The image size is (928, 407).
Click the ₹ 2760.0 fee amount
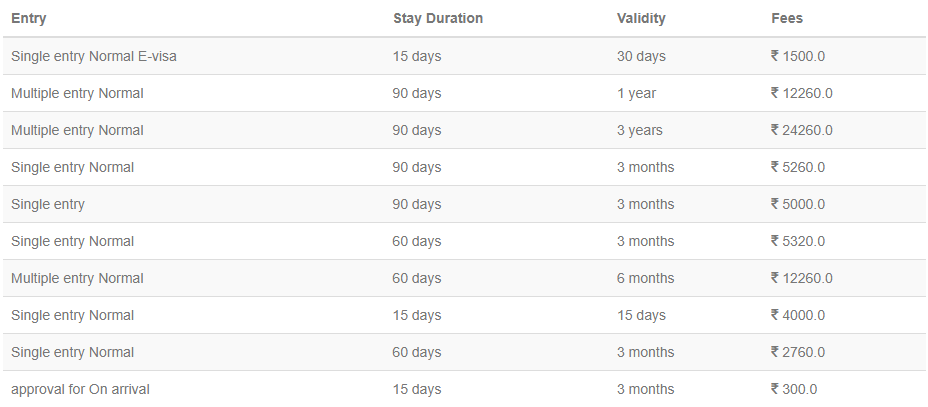coord(798,352)
